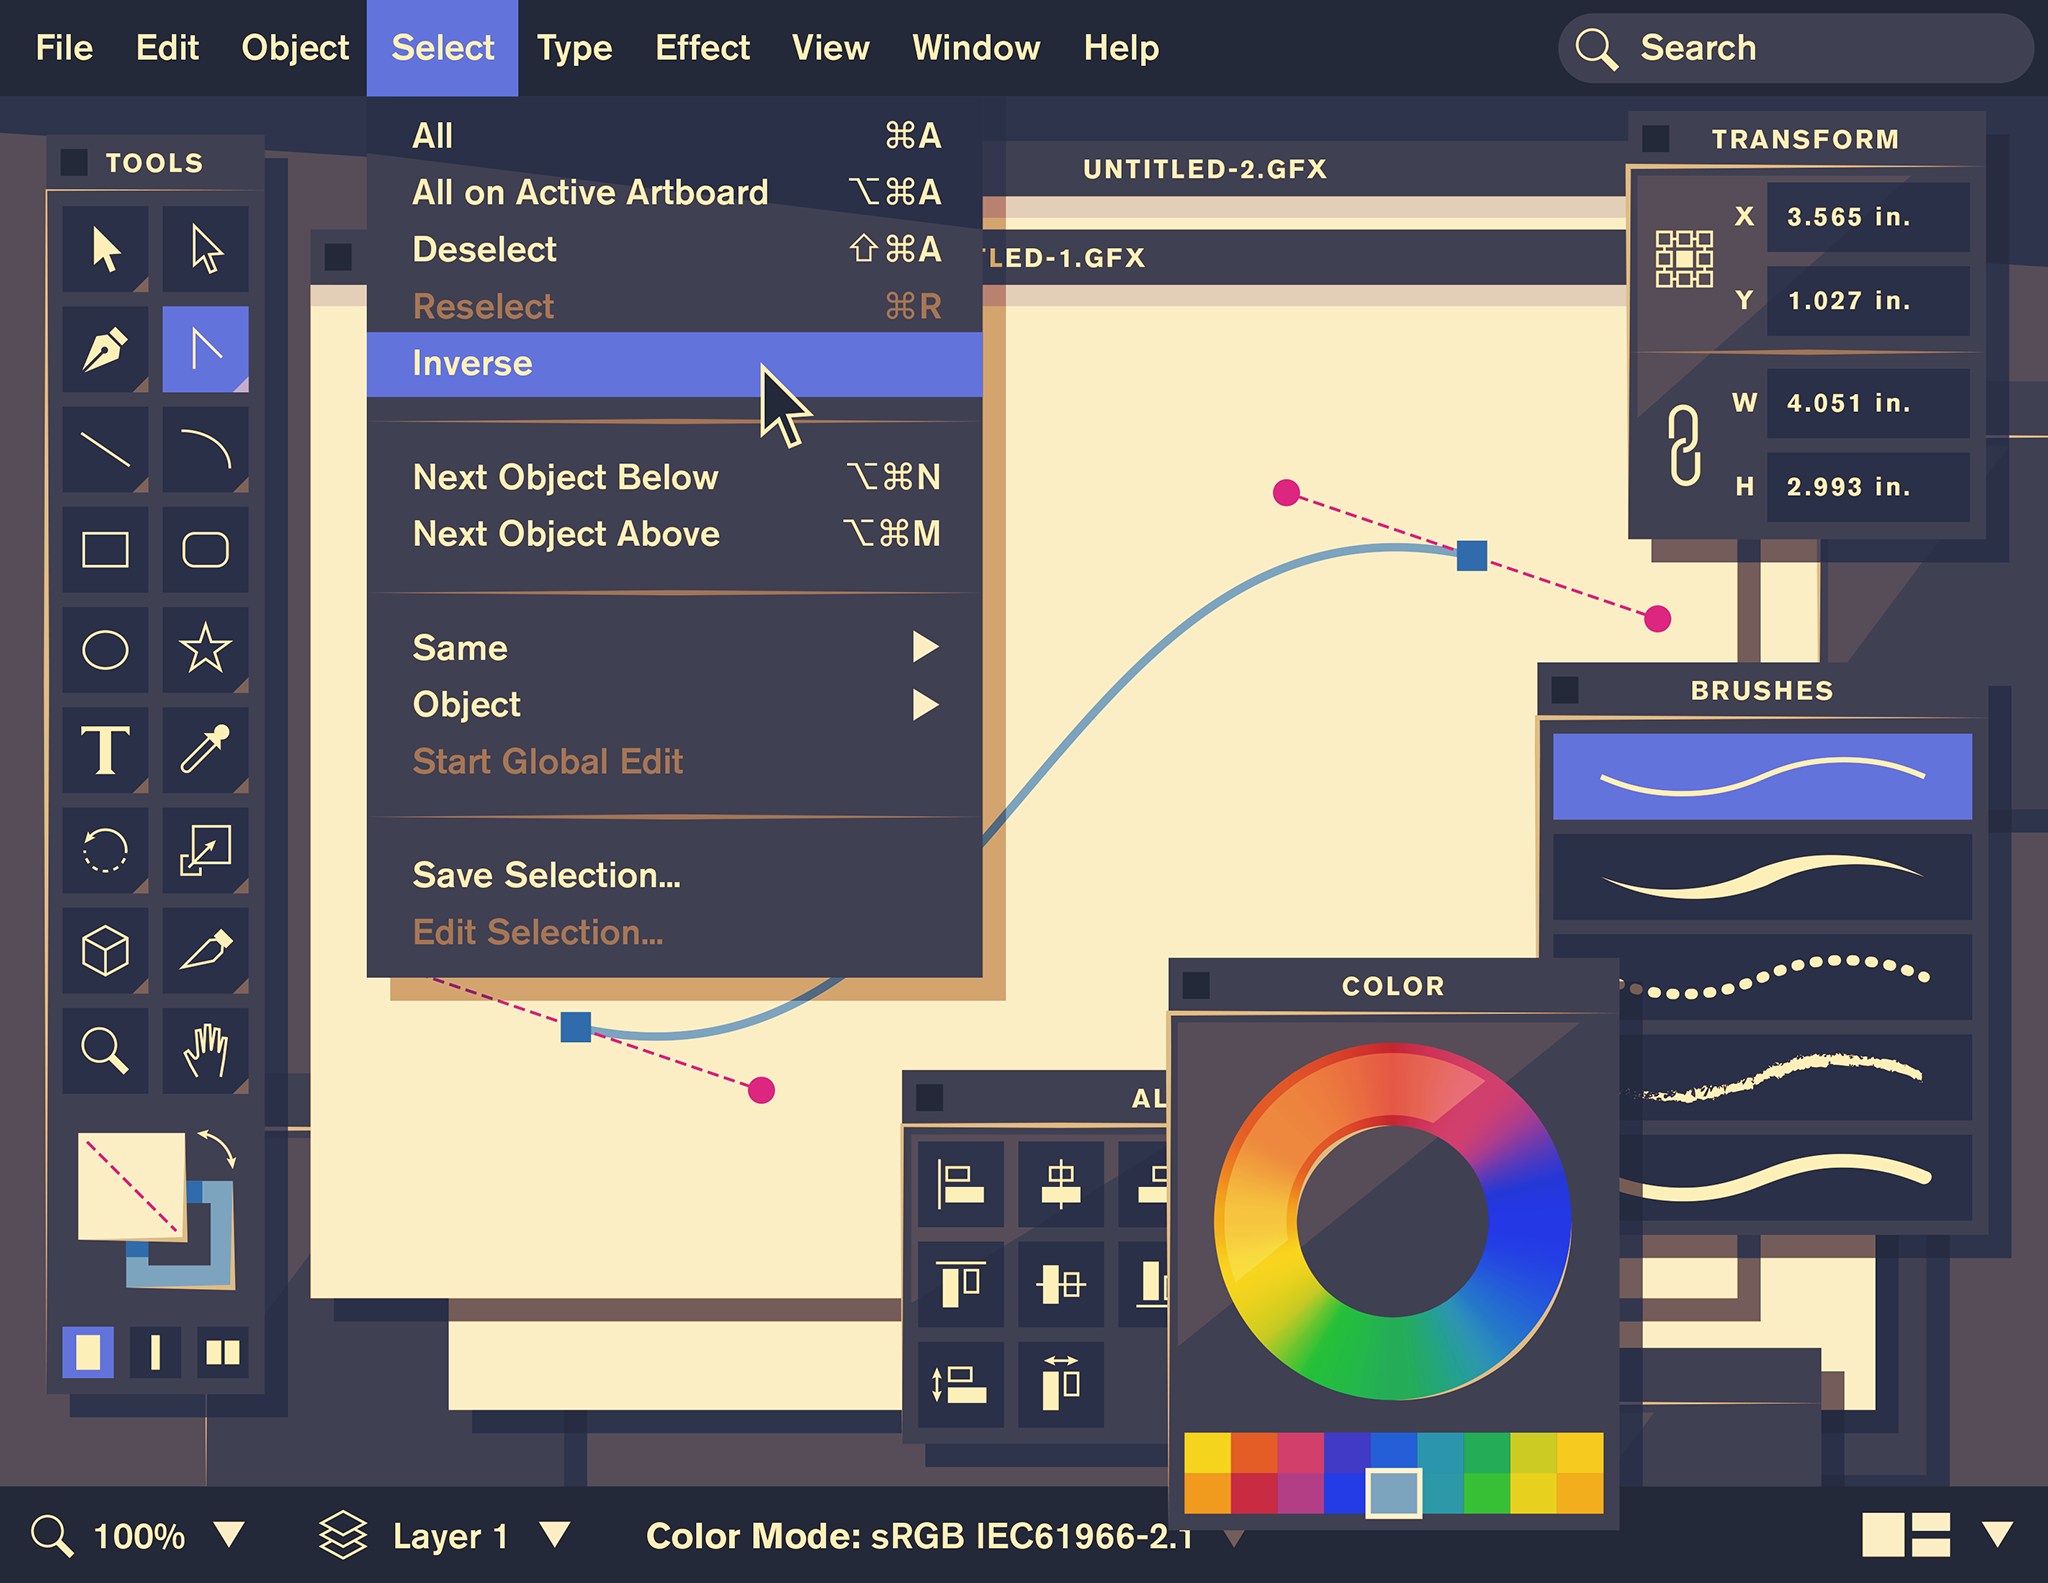2048x1583 pixels.
Task: Select the Star shape tool
Action: (205, 649)
